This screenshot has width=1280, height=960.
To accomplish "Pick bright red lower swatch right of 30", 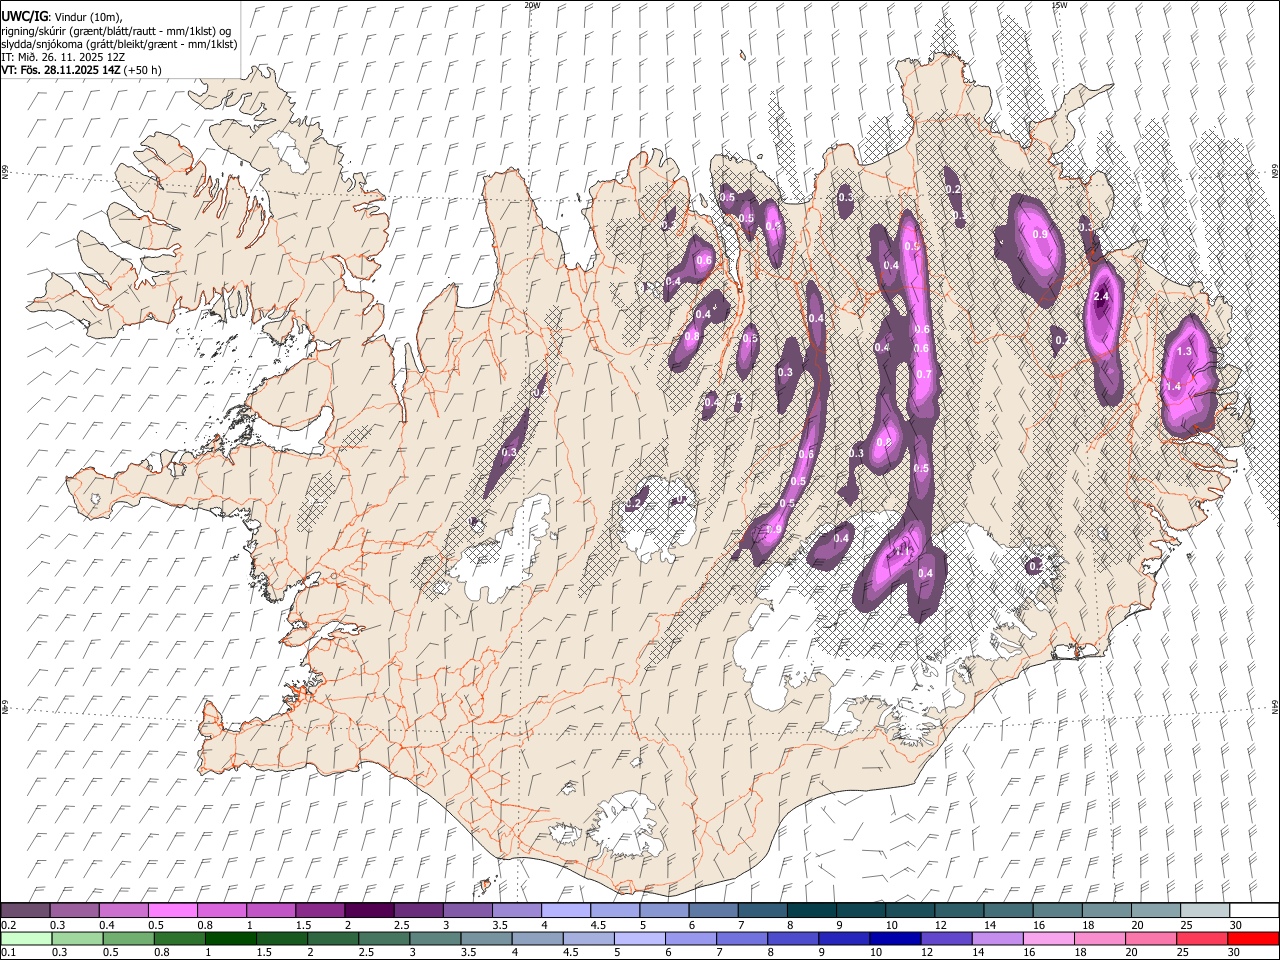I will point(1253,938).
